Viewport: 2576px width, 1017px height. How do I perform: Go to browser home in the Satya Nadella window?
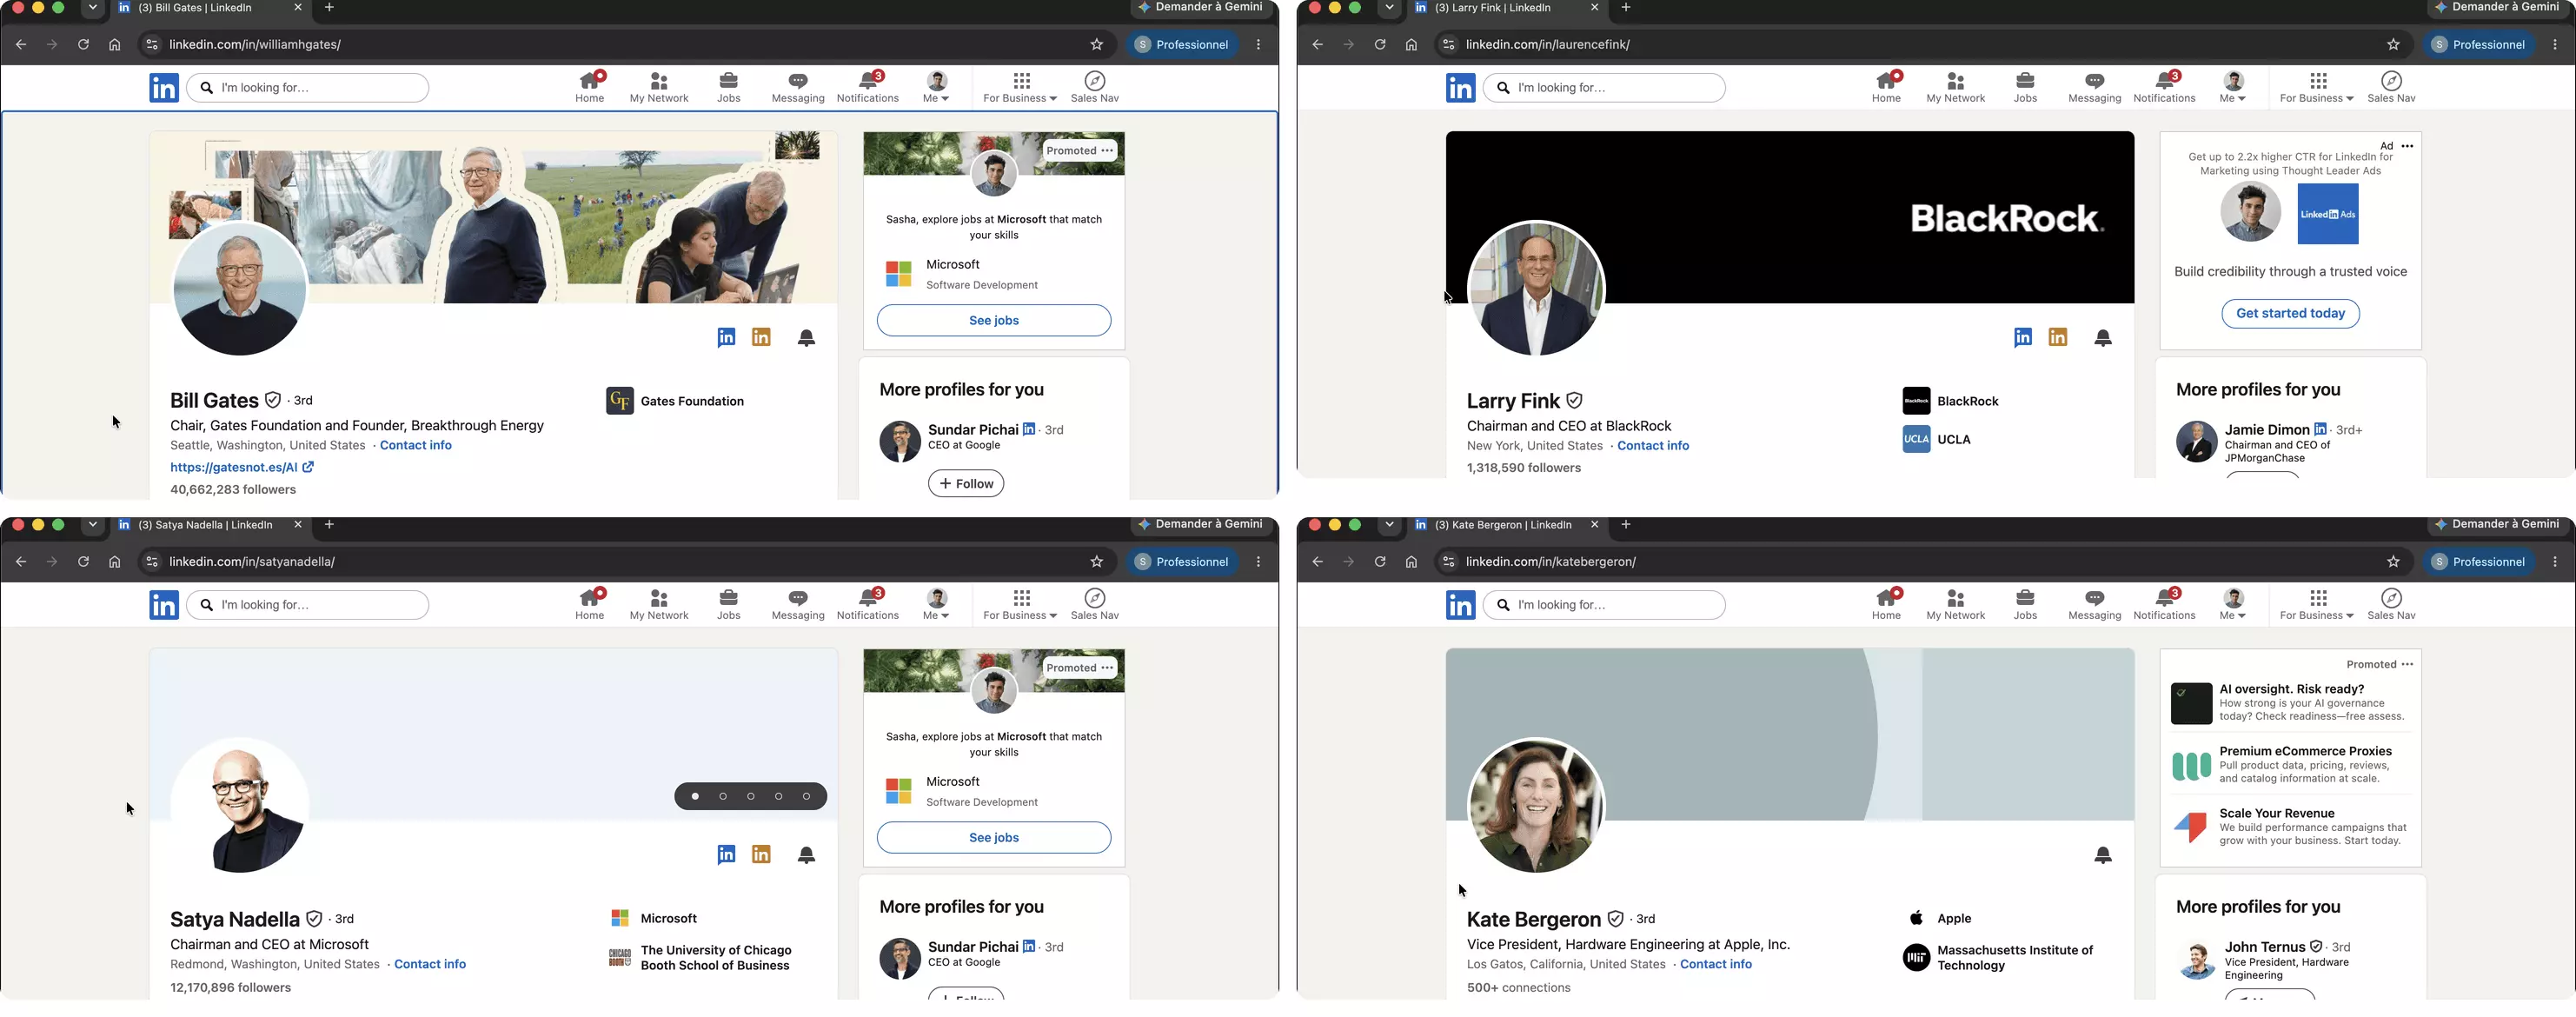[x=114, y=561]
